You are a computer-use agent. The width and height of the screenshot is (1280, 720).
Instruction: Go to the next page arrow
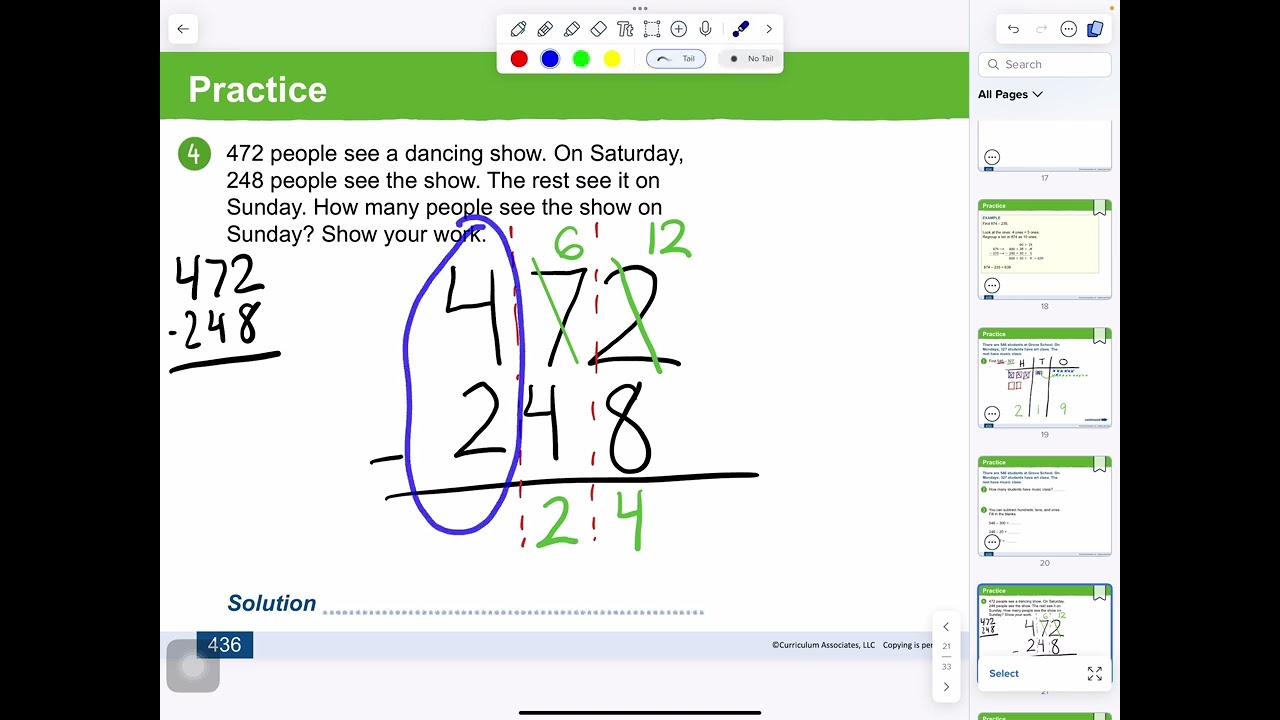946,687
